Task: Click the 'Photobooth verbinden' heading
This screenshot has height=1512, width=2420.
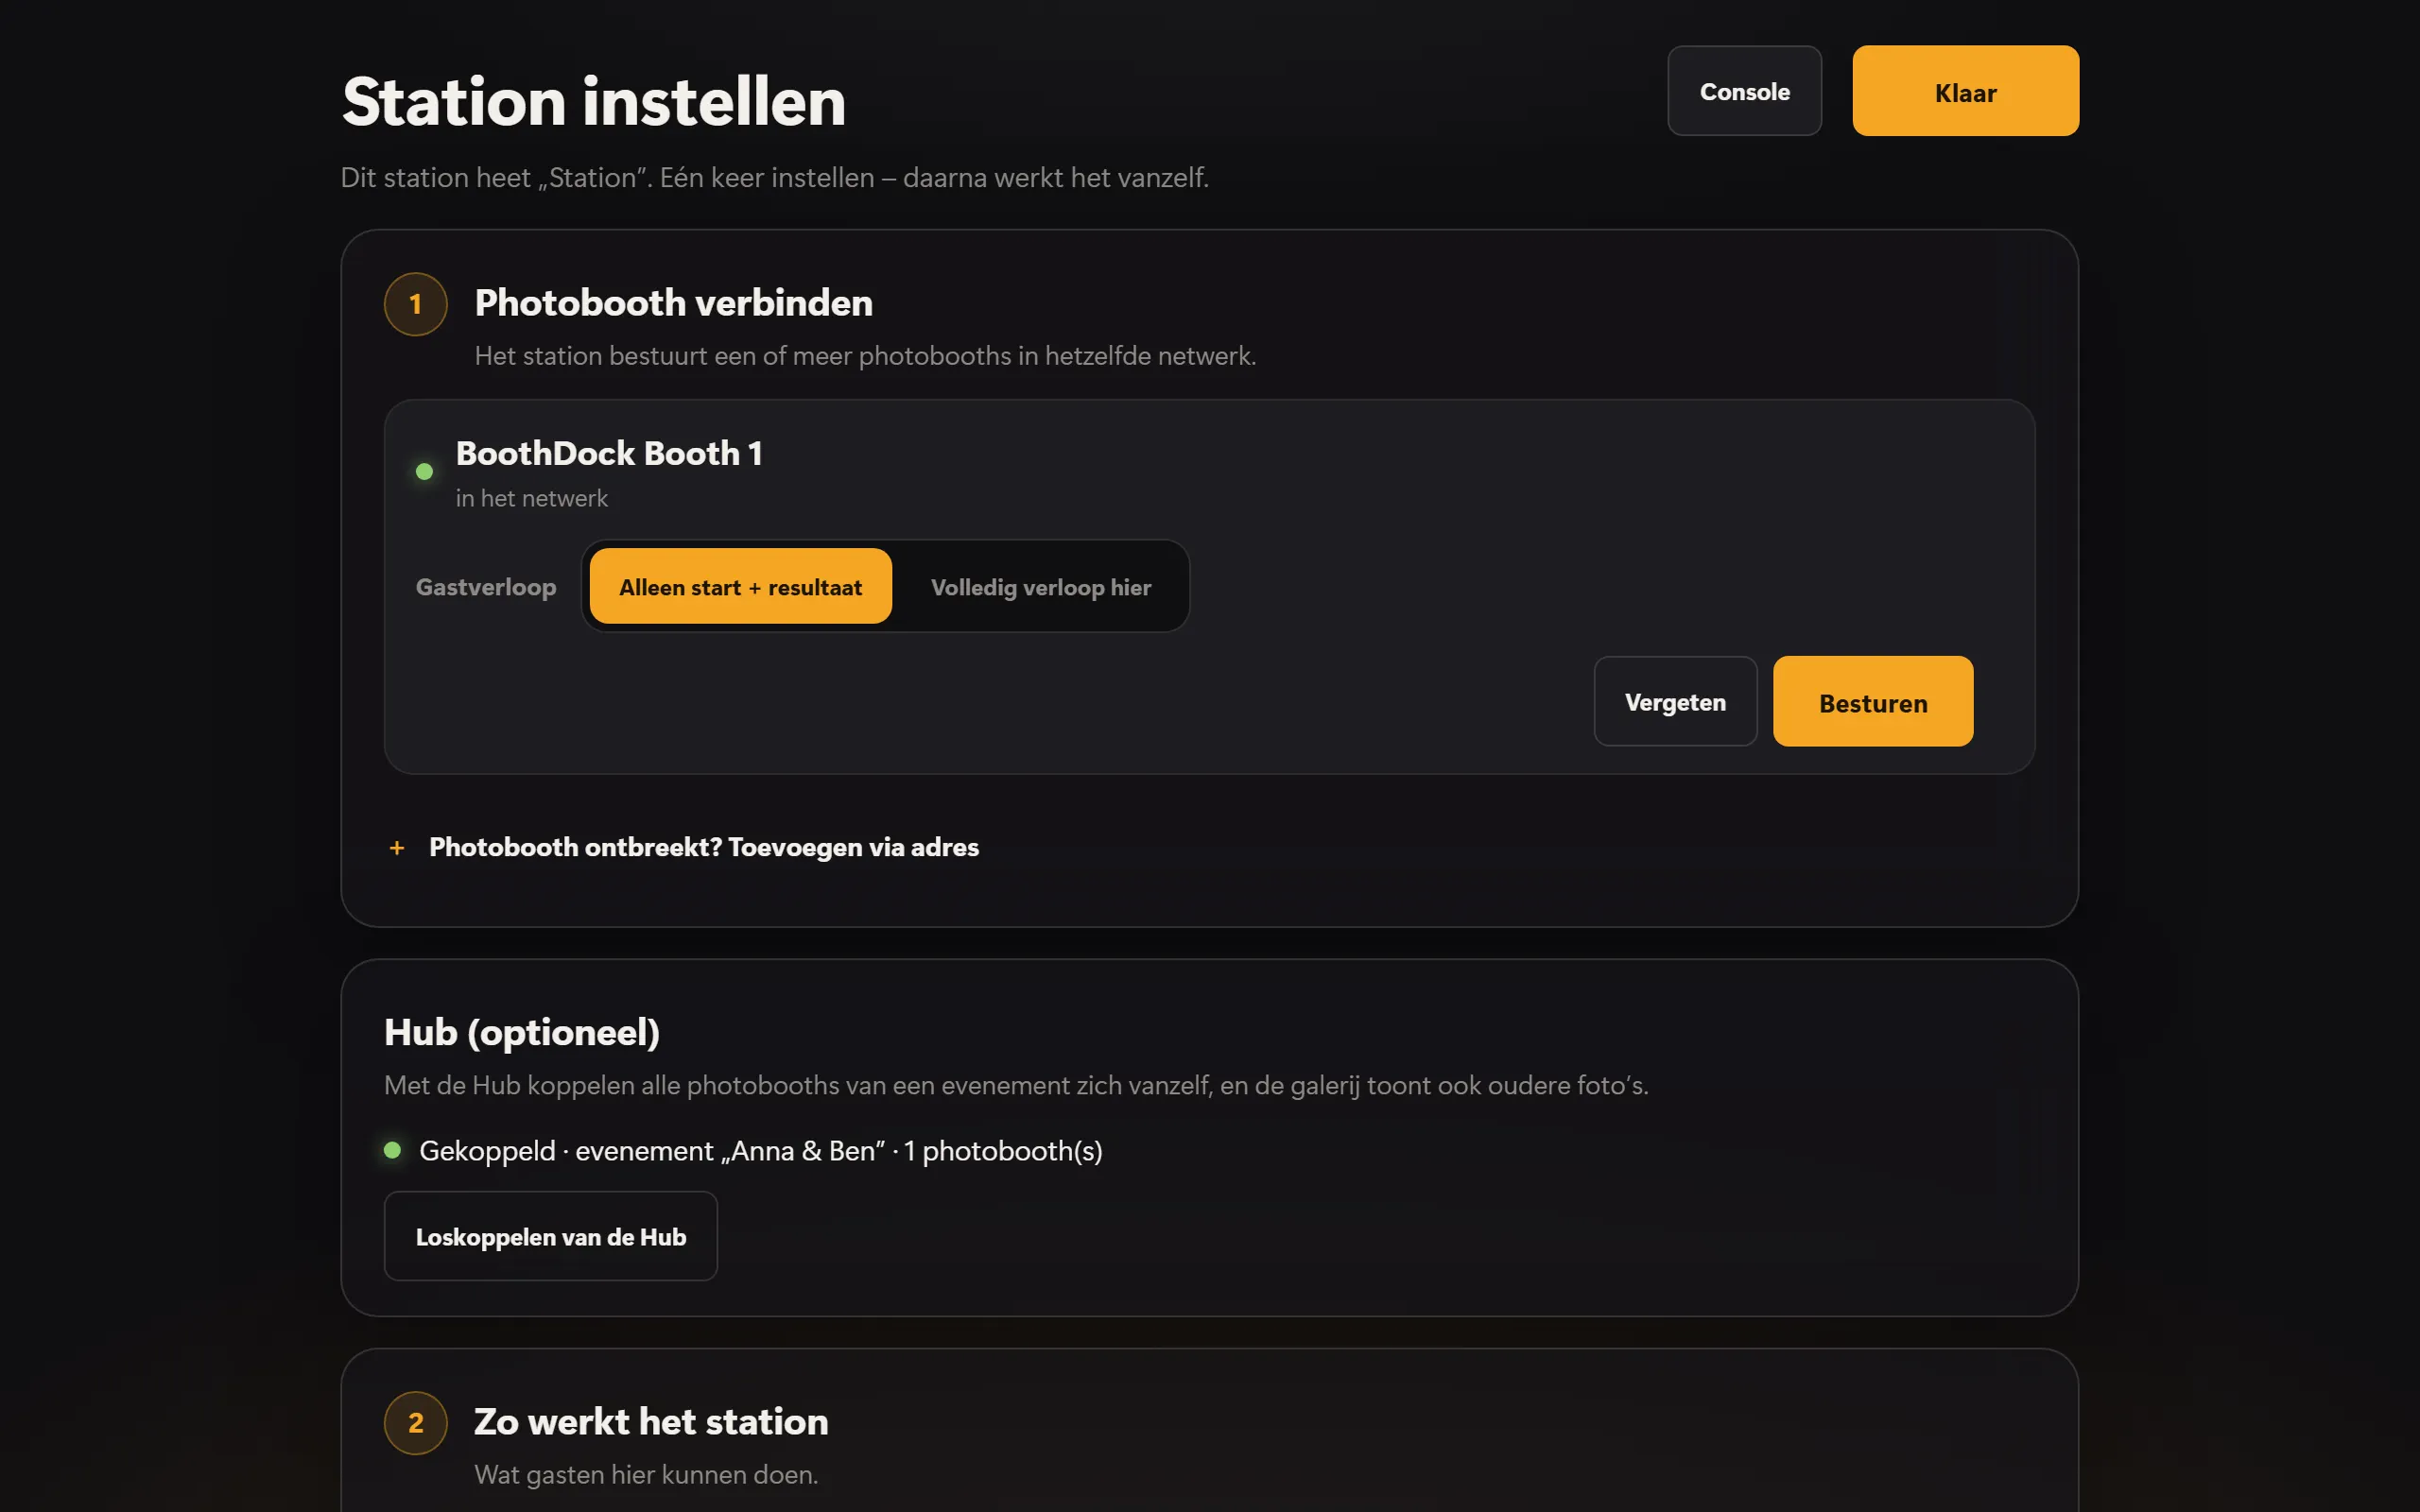Action: pos(673,303)
